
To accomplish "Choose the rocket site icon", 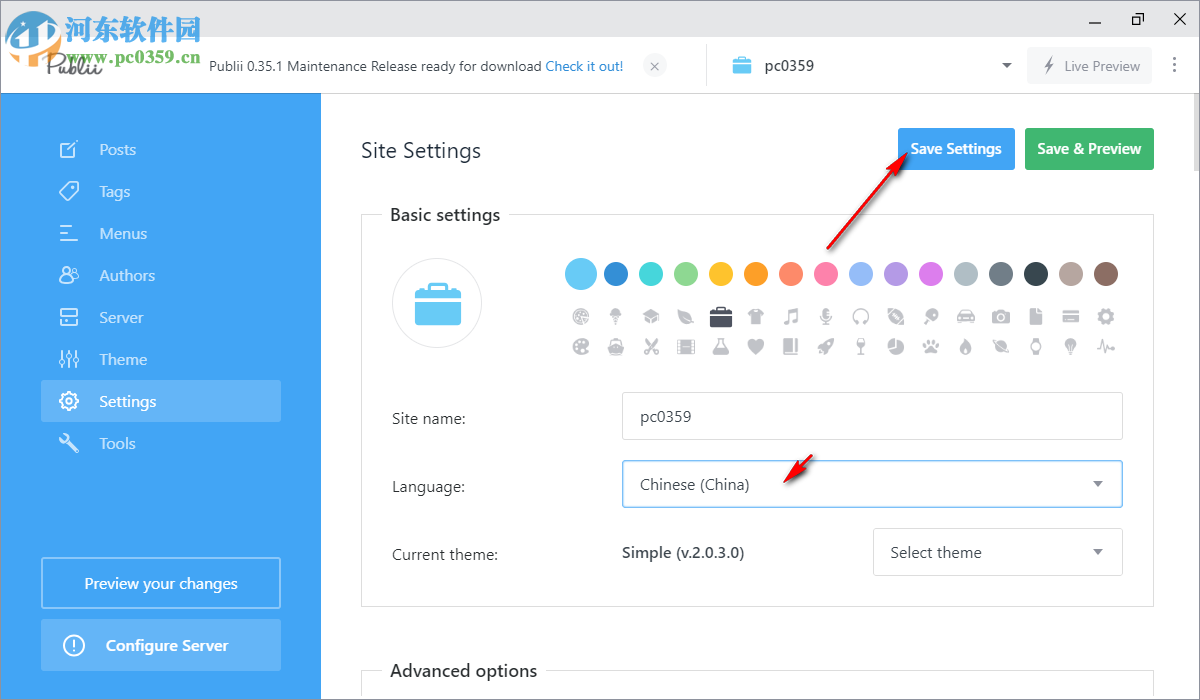I will coord(826,347).
